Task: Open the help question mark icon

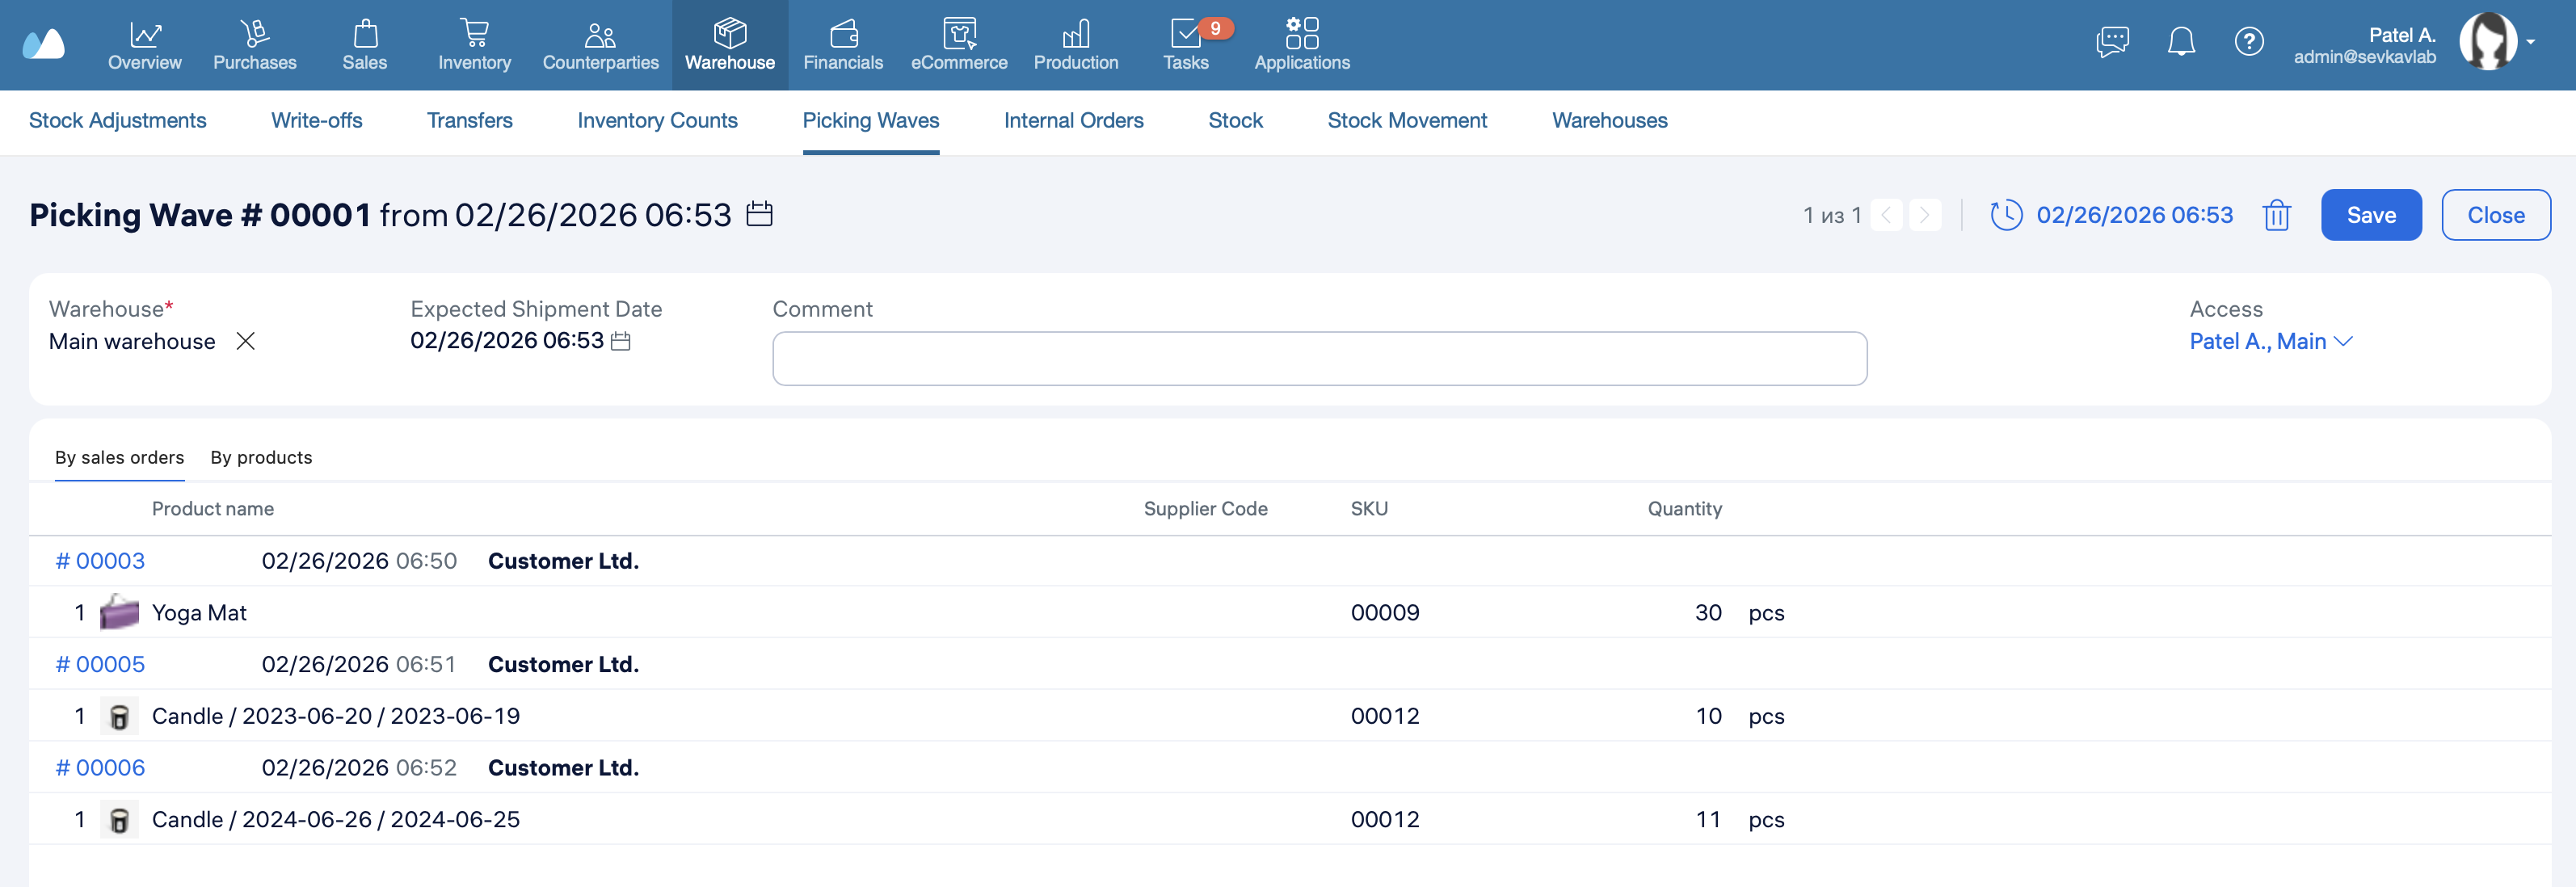Action: [x=2249, y=42]
